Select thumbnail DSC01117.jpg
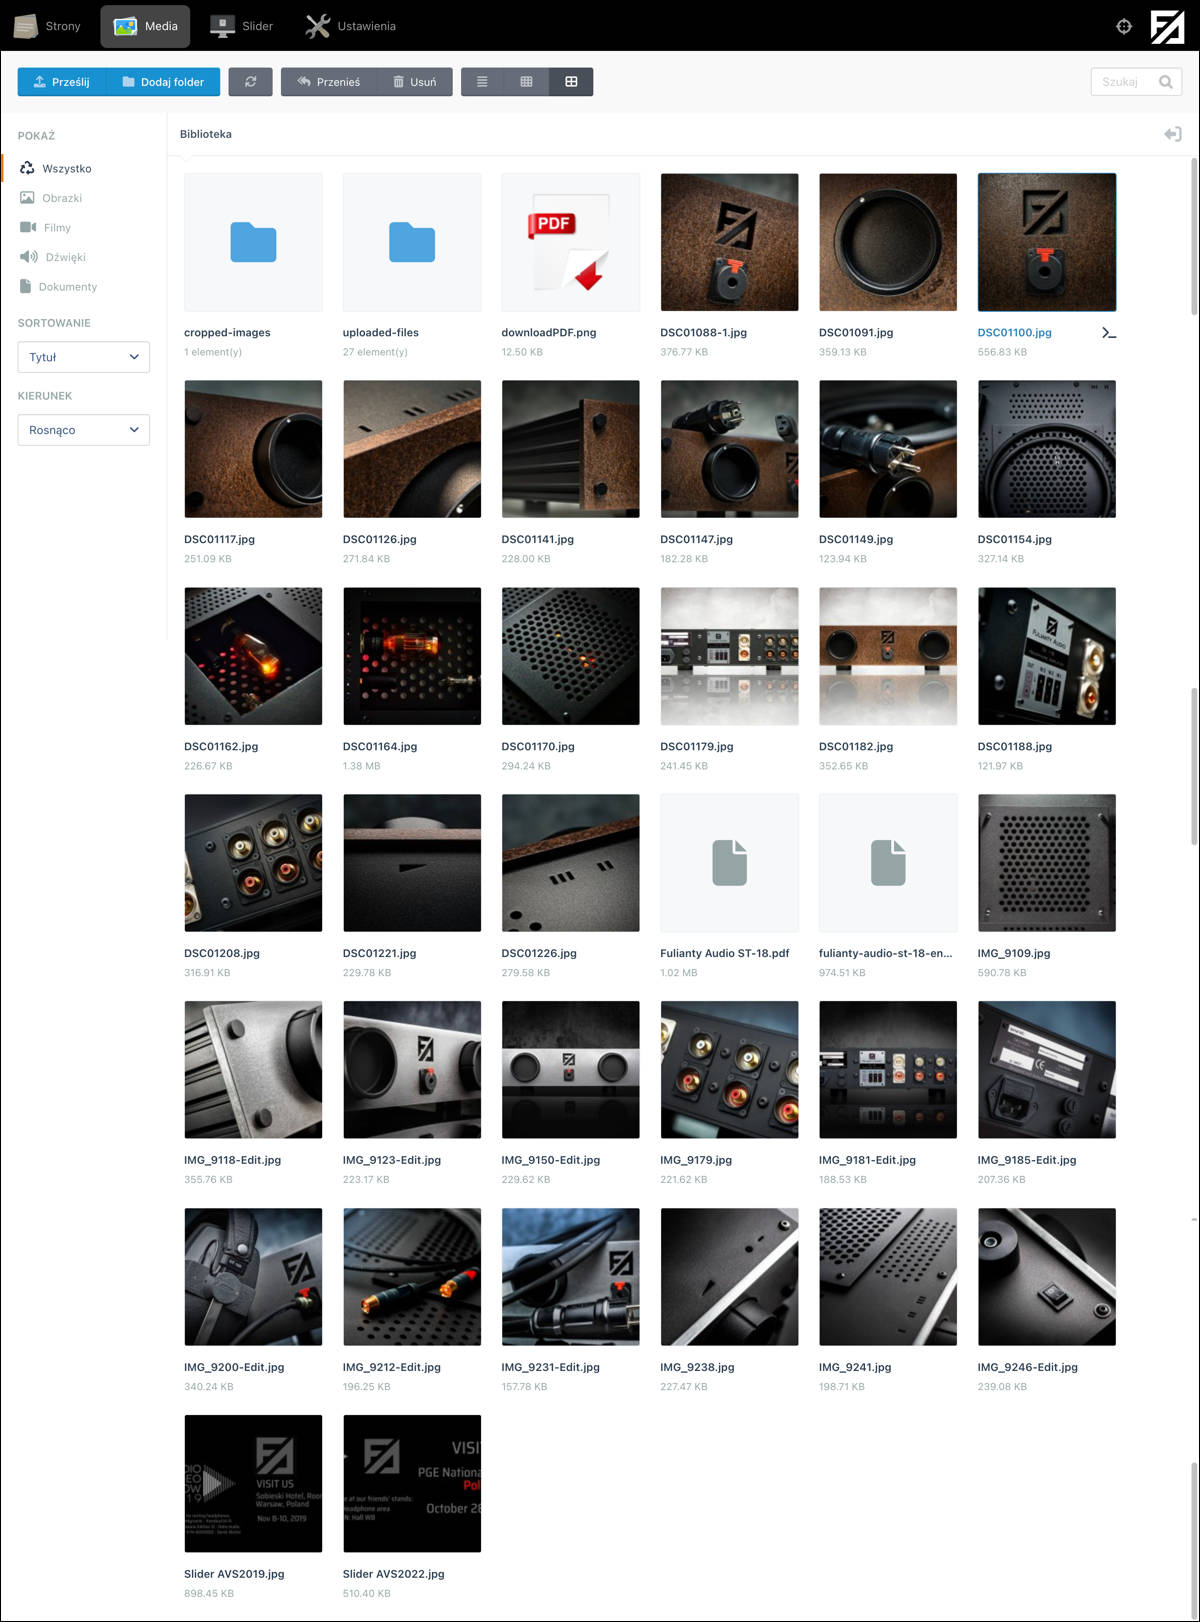 pos(253,449)
